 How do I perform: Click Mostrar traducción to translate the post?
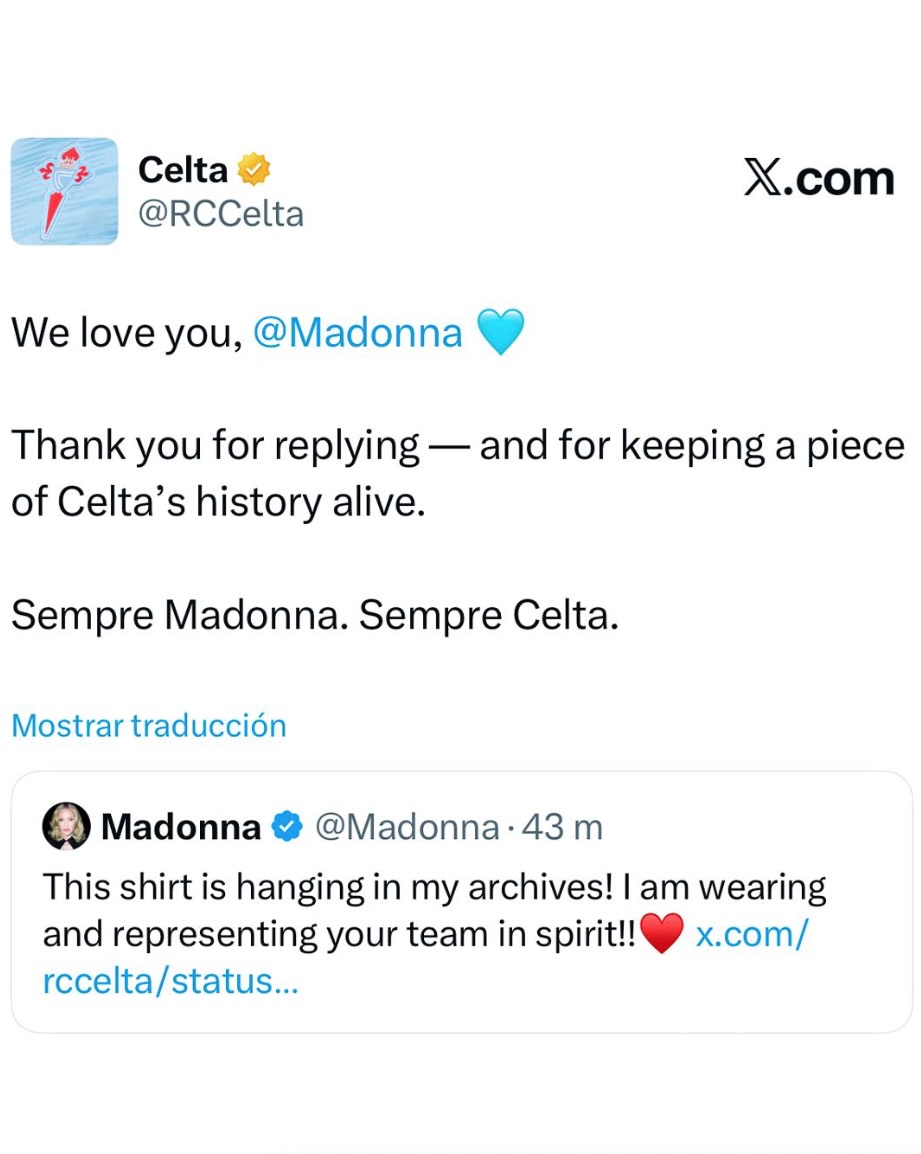click(x=149, y=725)
